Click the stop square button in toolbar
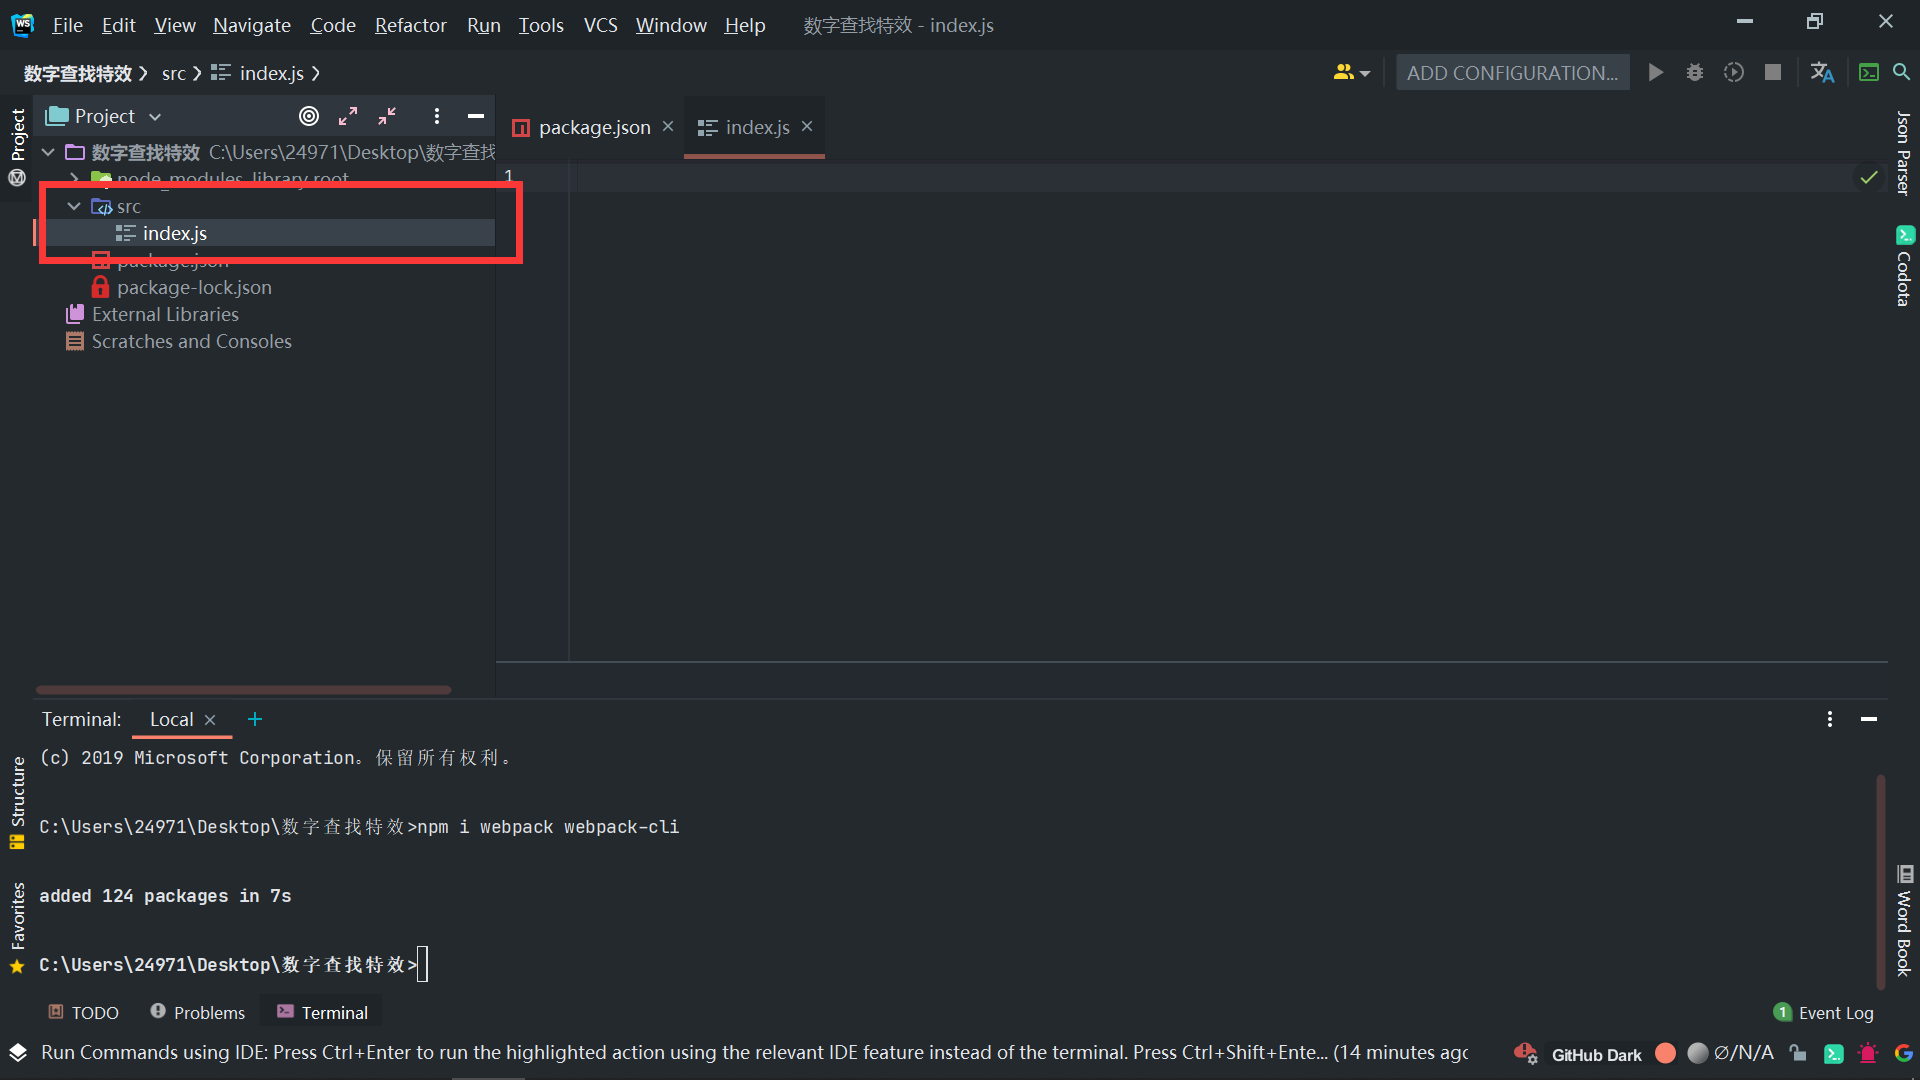 1773,72
